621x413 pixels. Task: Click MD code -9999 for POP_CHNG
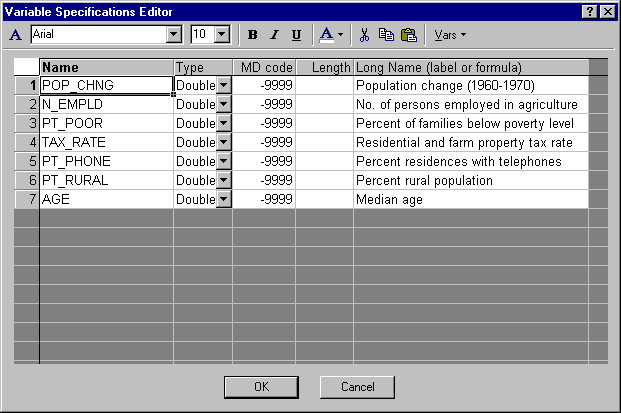tap(264, 85)
